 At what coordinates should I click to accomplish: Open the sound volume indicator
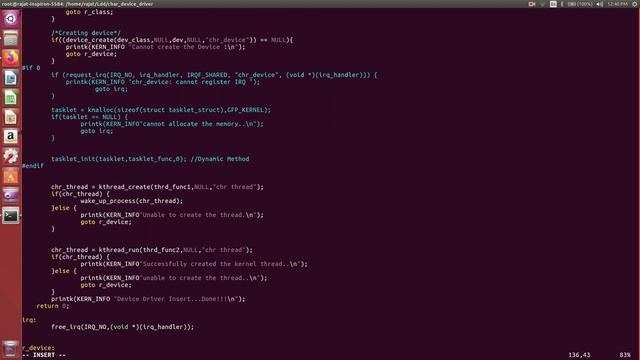(600, 4)
